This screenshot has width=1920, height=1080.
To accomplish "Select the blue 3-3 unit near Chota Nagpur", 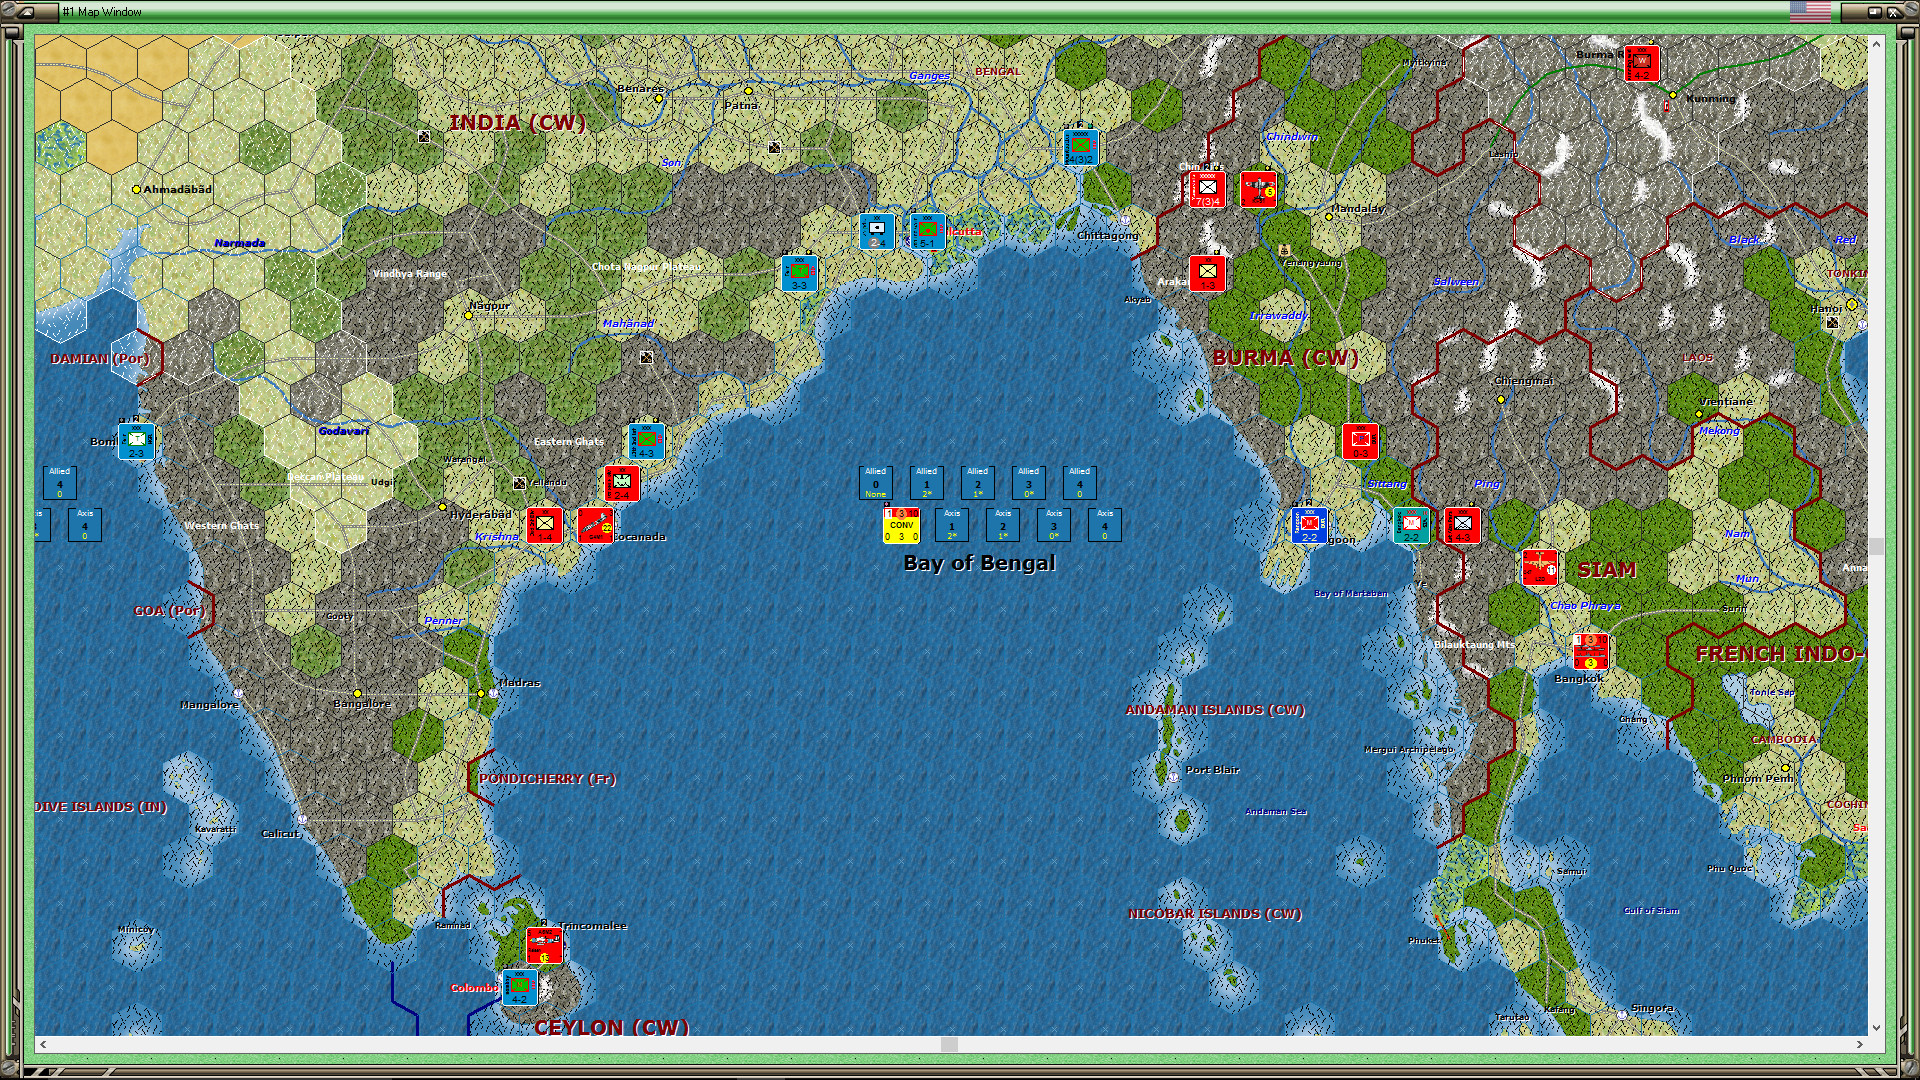I will (799, 273).
